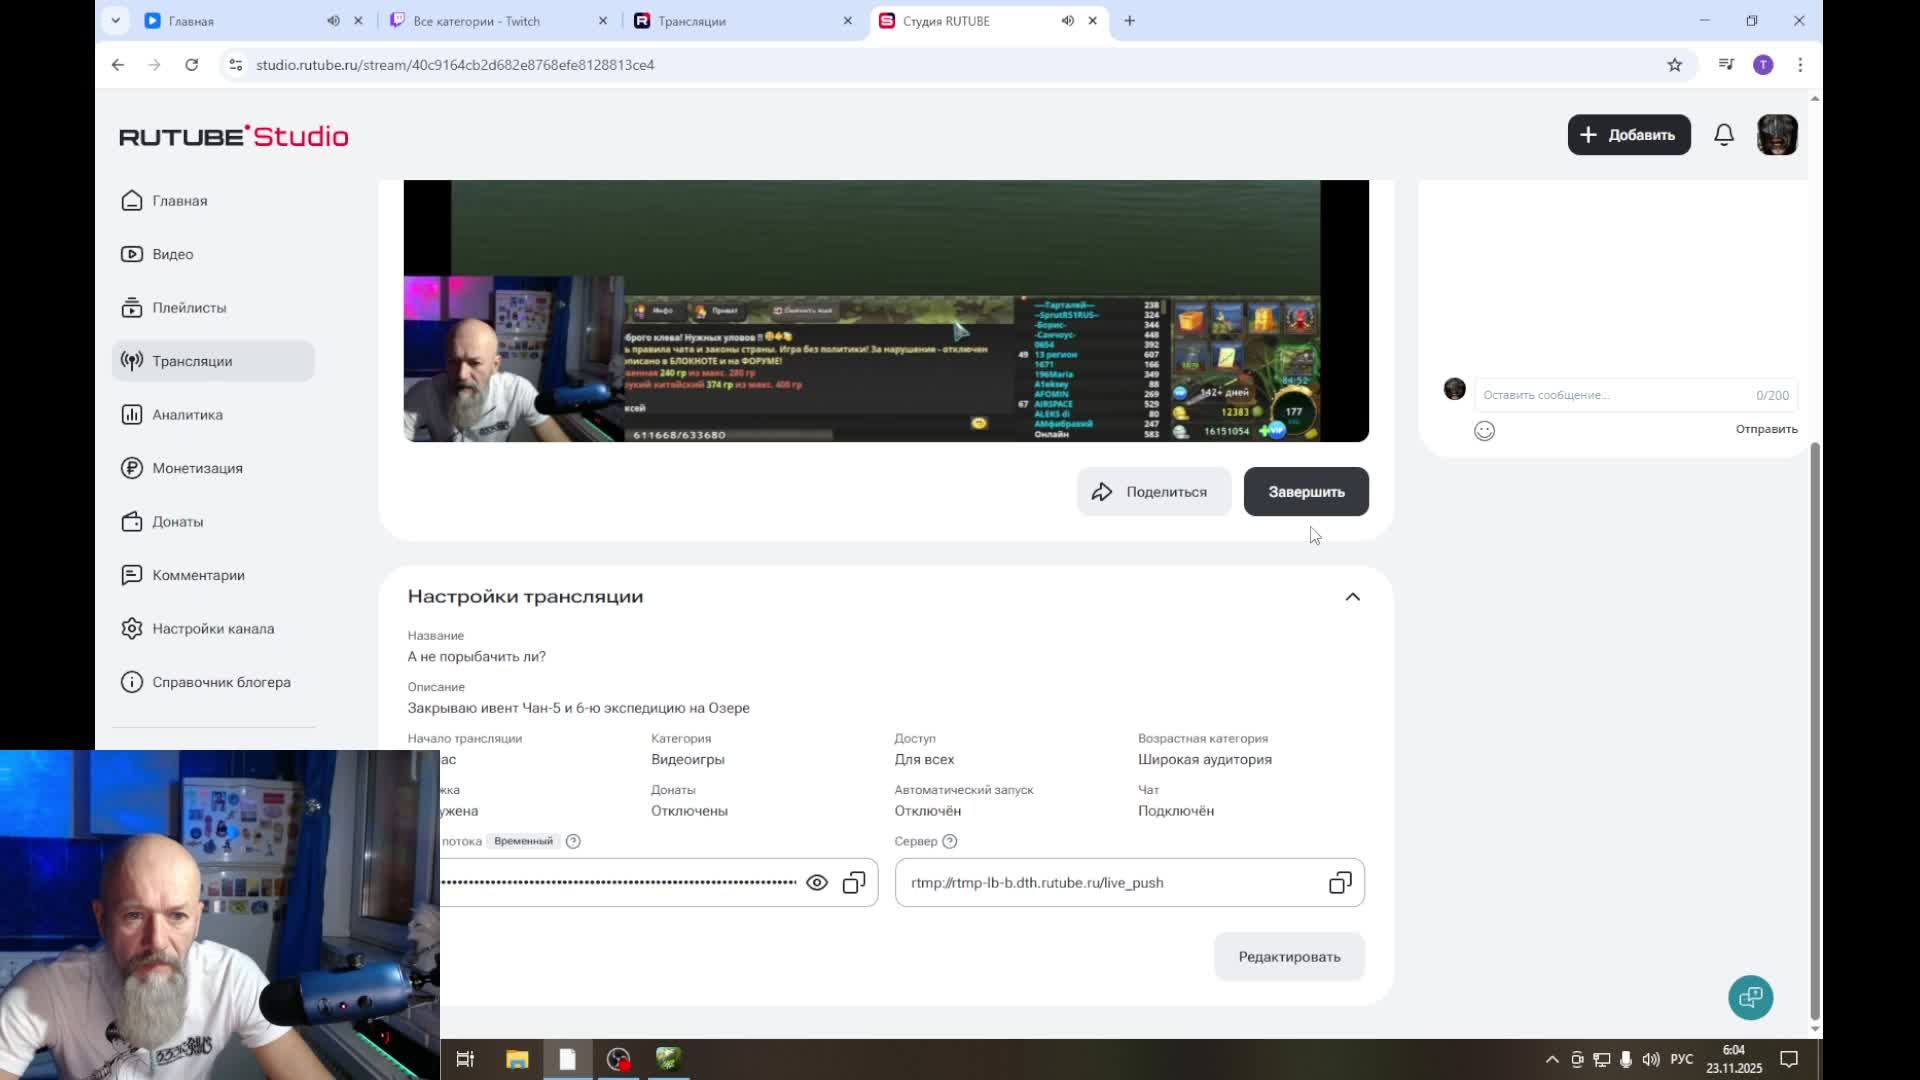Switch to the Twitch categories tab
Image resolution: width=1920 pixels, height=1080 pixels.
[477, 21]
